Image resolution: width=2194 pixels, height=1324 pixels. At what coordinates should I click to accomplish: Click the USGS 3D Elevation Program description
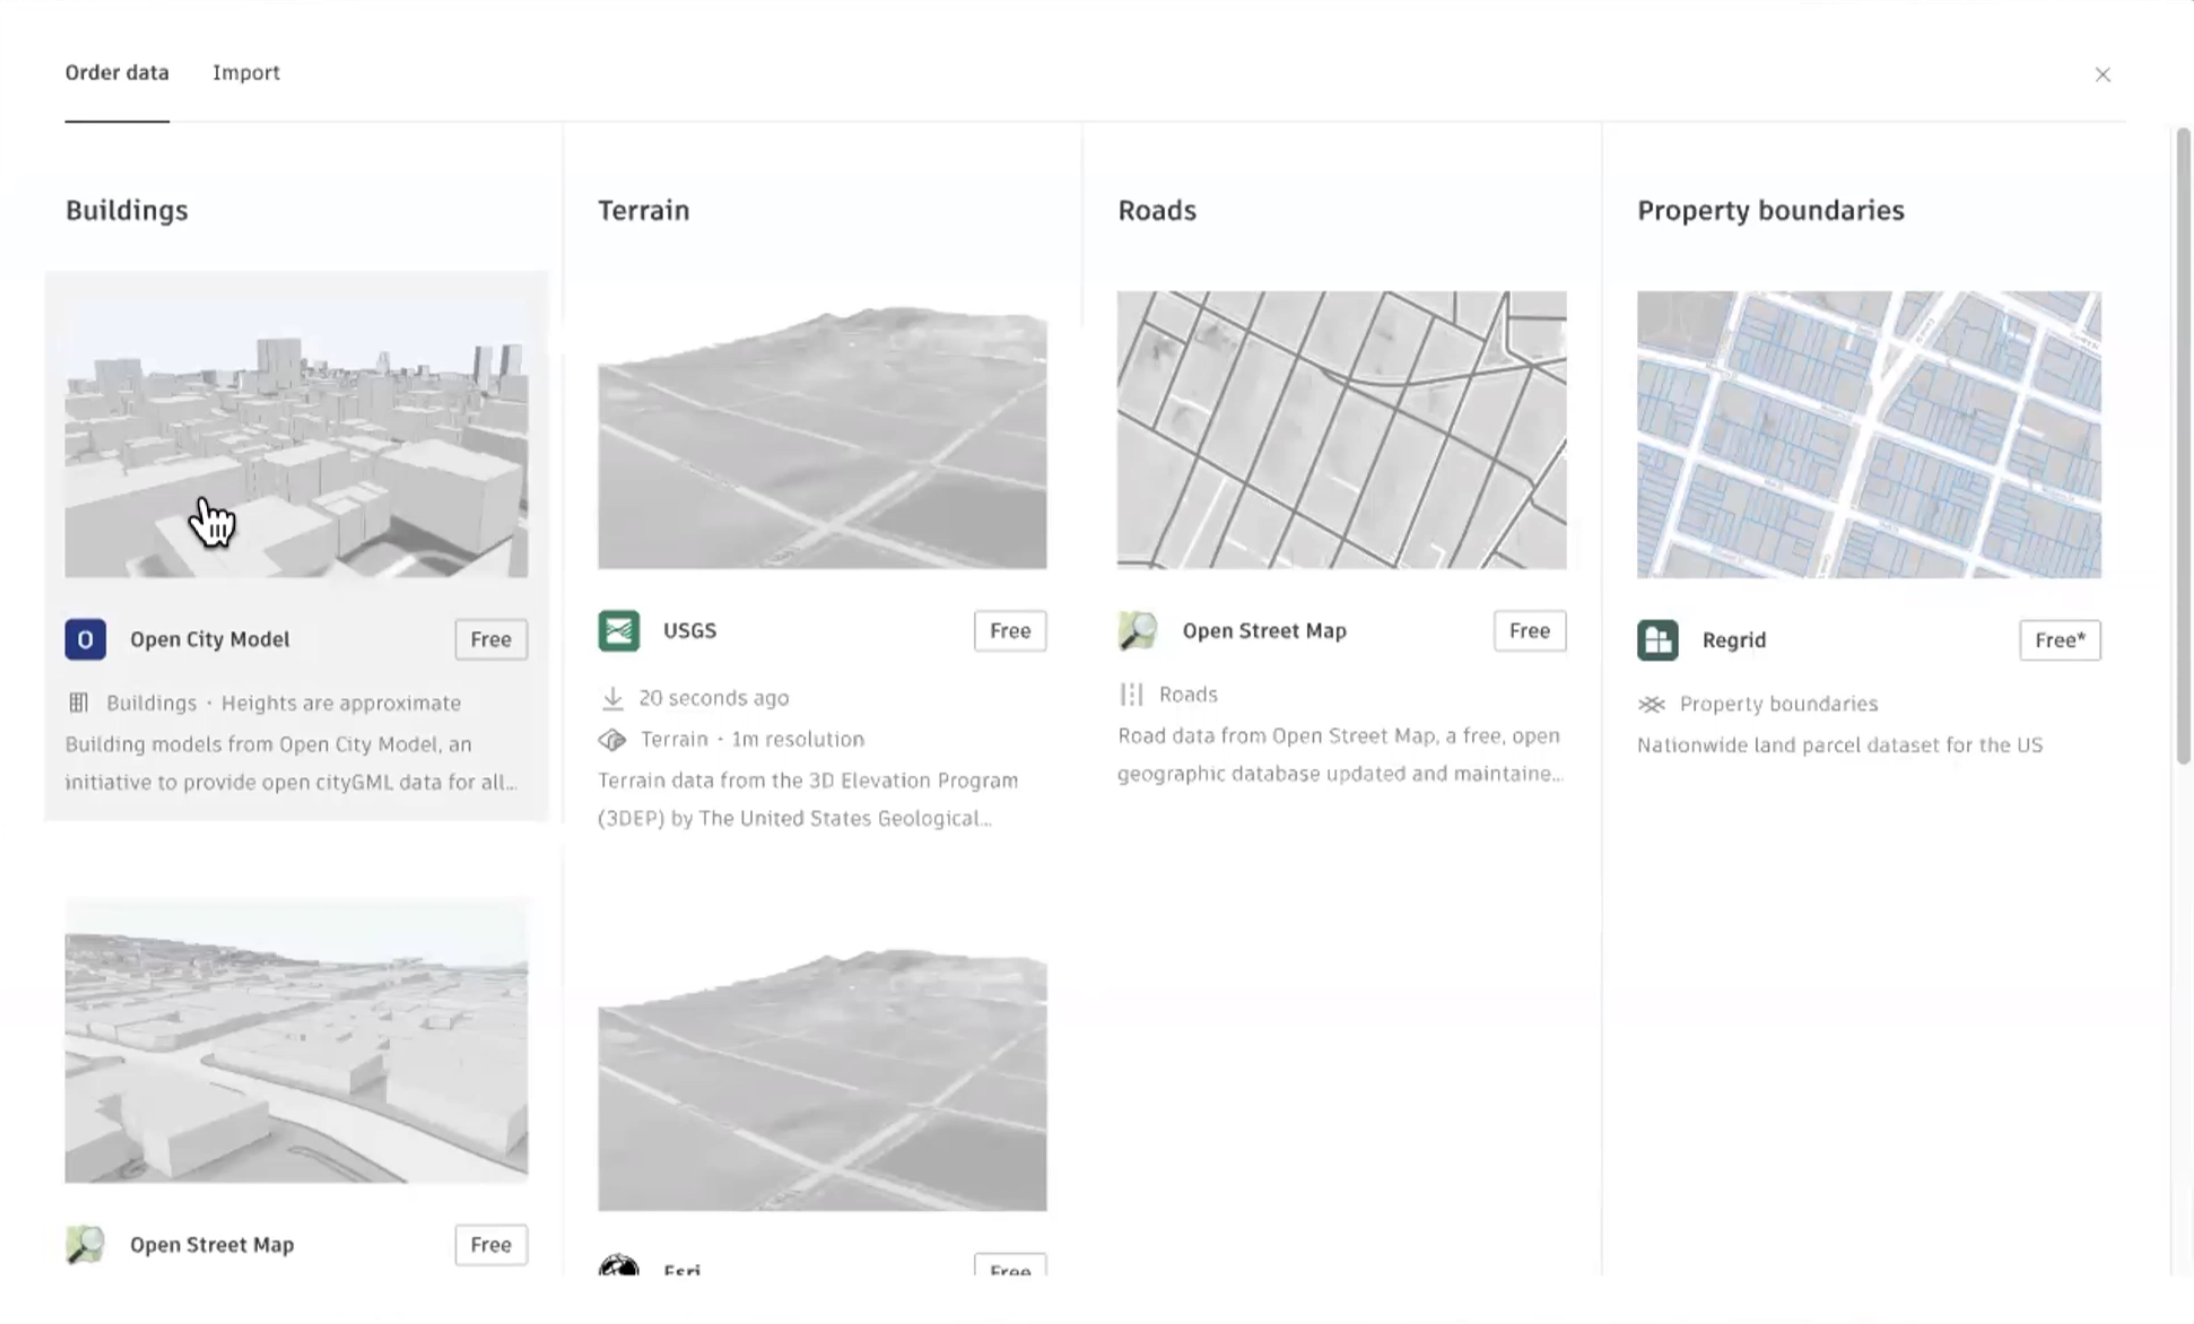click(x=808, y=799)
